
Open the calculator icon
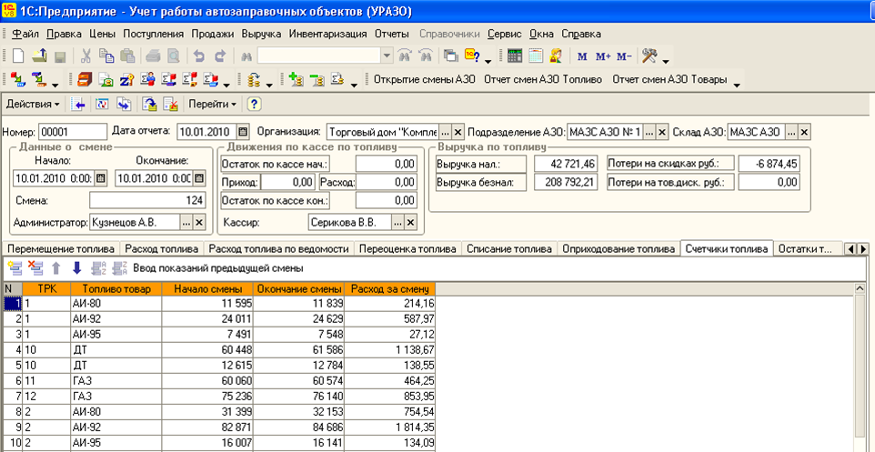[515, 56]
